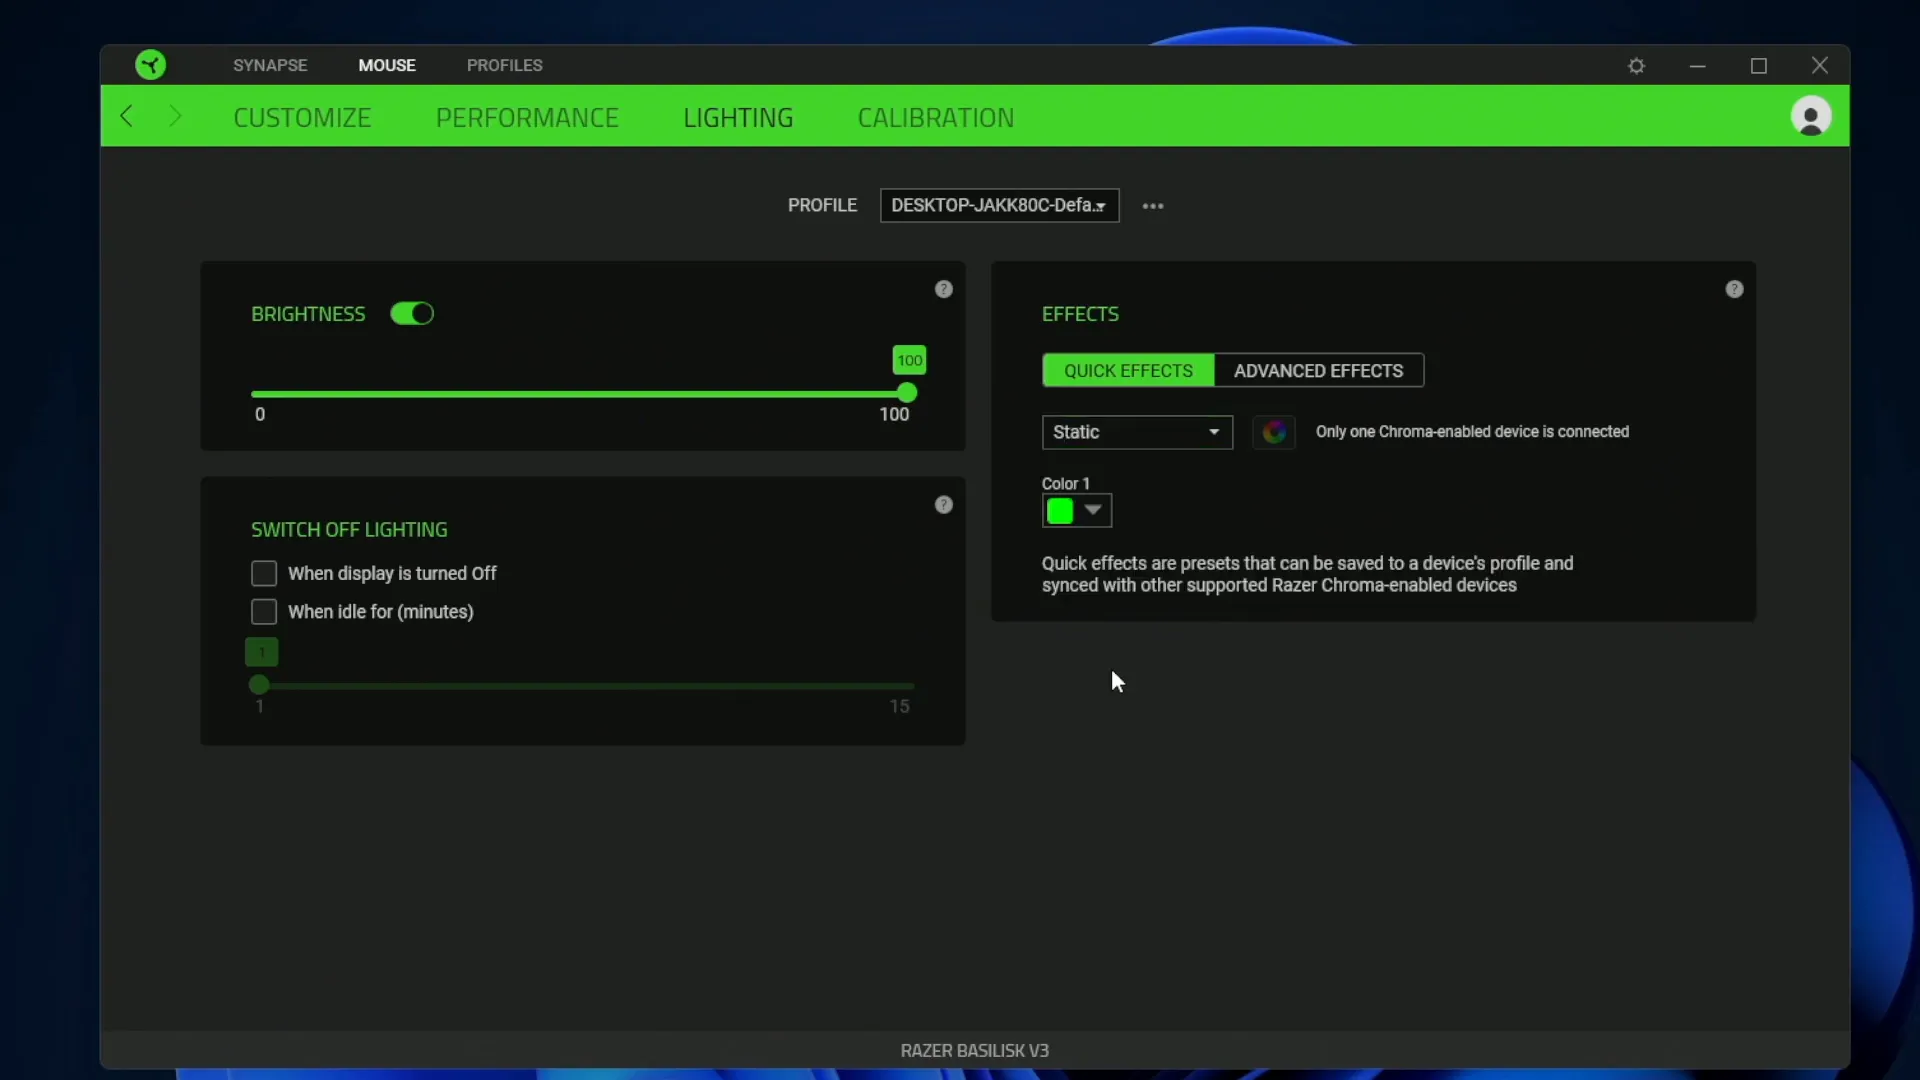Click the green Color 1 swatch
The width and height of the screenshot is (1920, 1080).
pyautogui.click(x=1060, y=511)
